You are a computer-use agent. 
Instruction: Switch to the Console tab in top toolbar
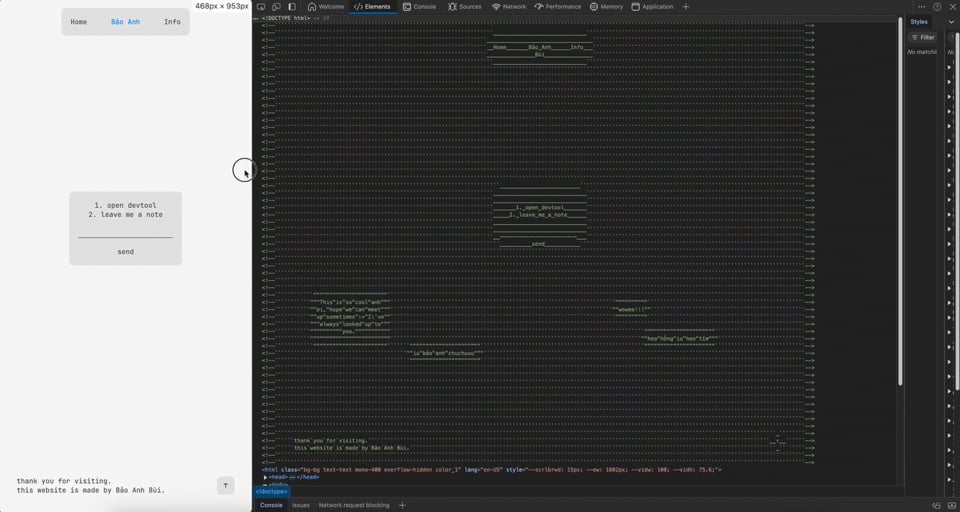419,7
